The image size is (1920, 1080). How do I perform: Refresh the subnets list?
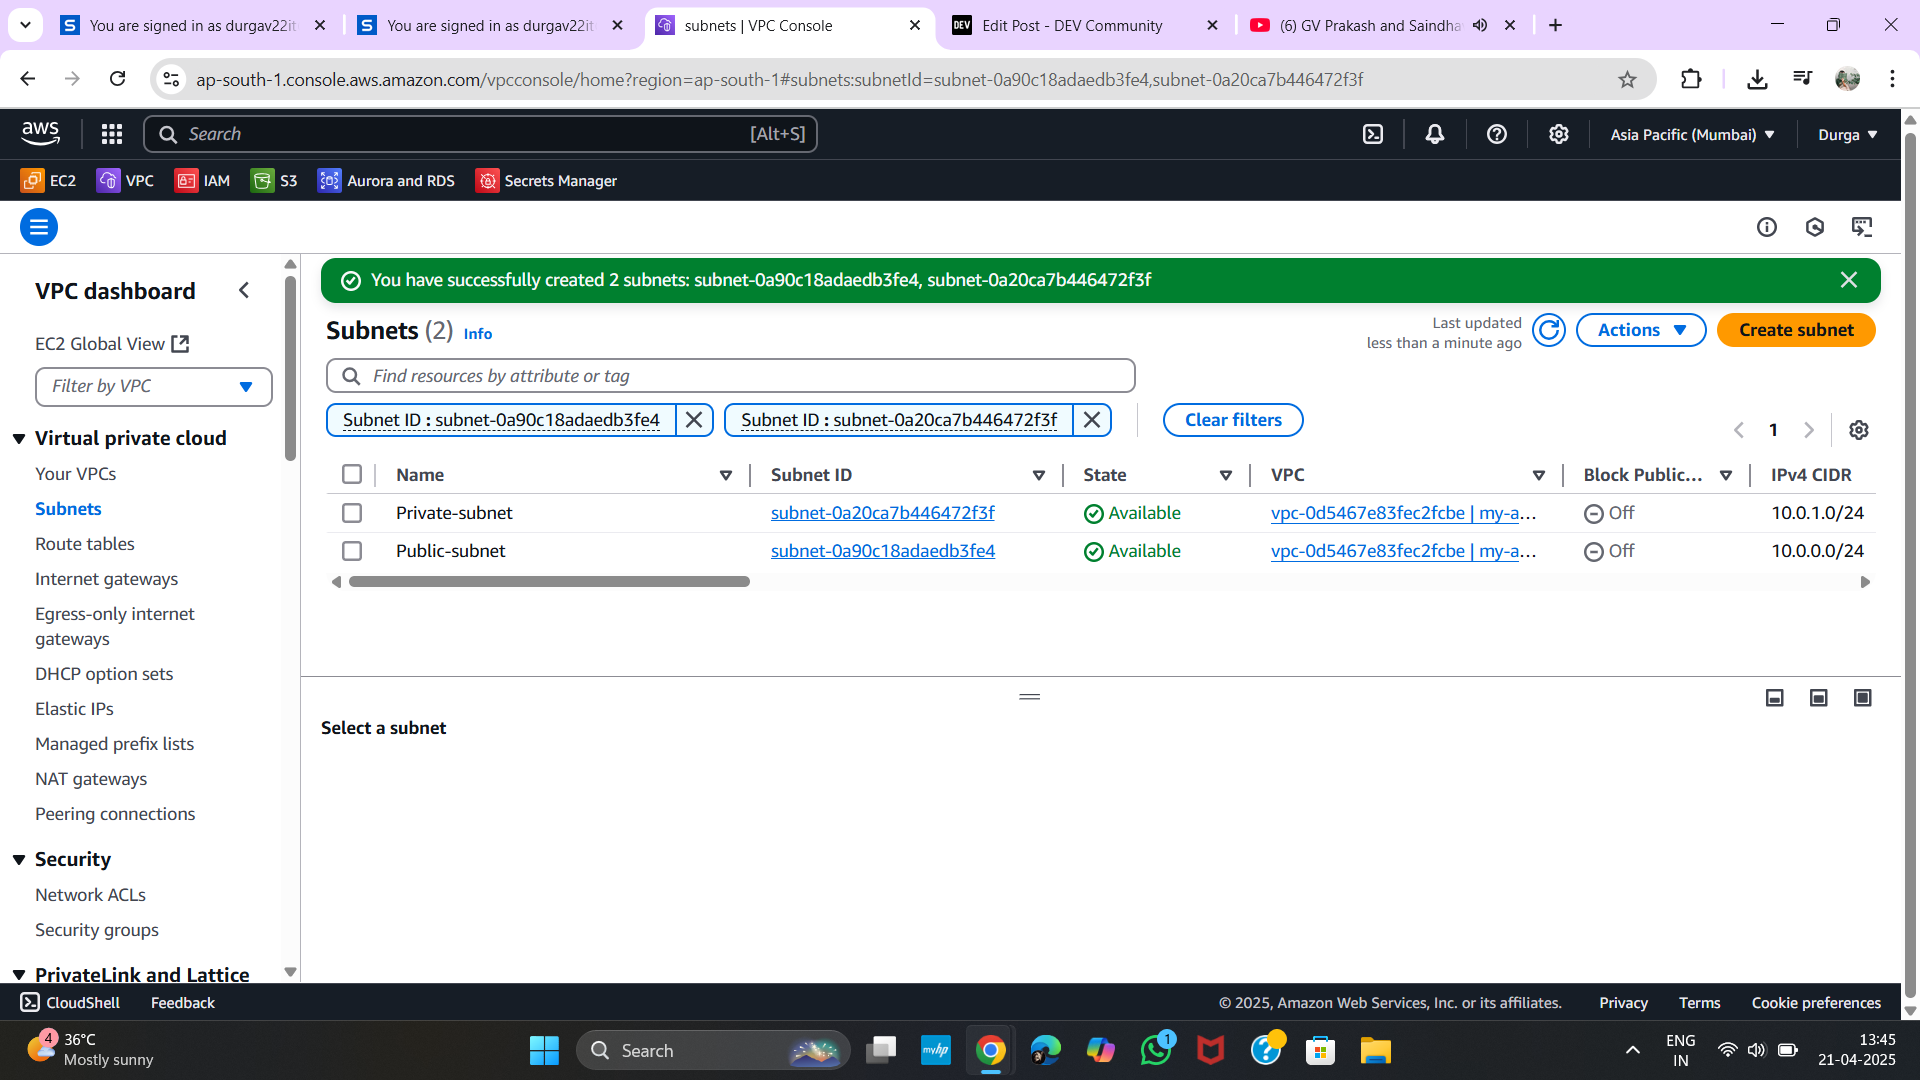[1549, 330]
